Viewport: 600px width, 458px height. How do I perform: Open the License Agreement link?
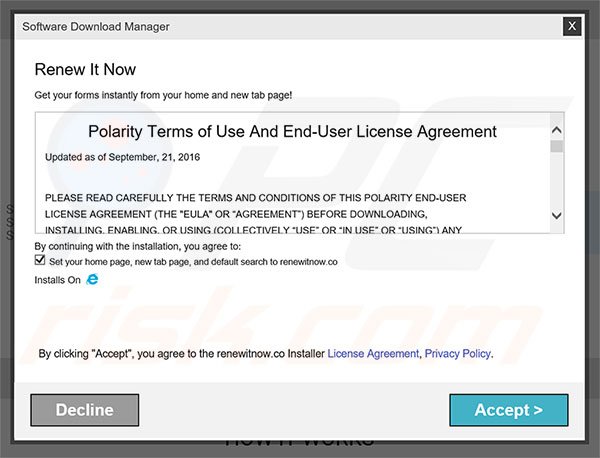[373, 354]
